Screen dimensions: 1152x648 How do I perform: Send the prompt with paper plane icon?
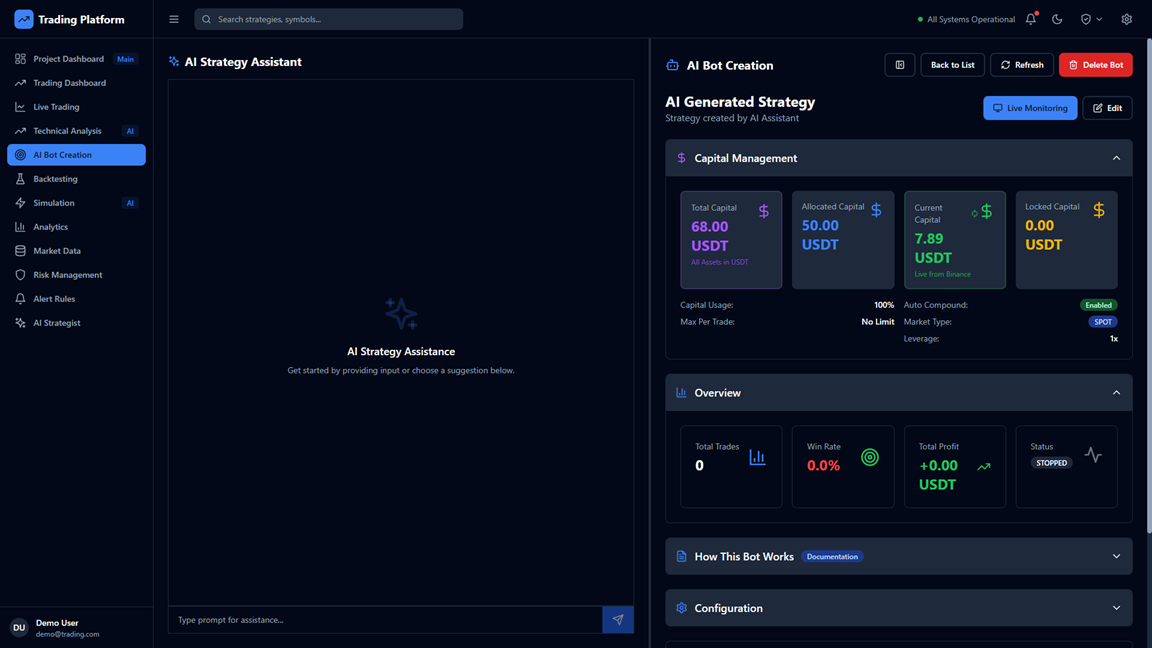pyautogui.click(x=618, y=620)
